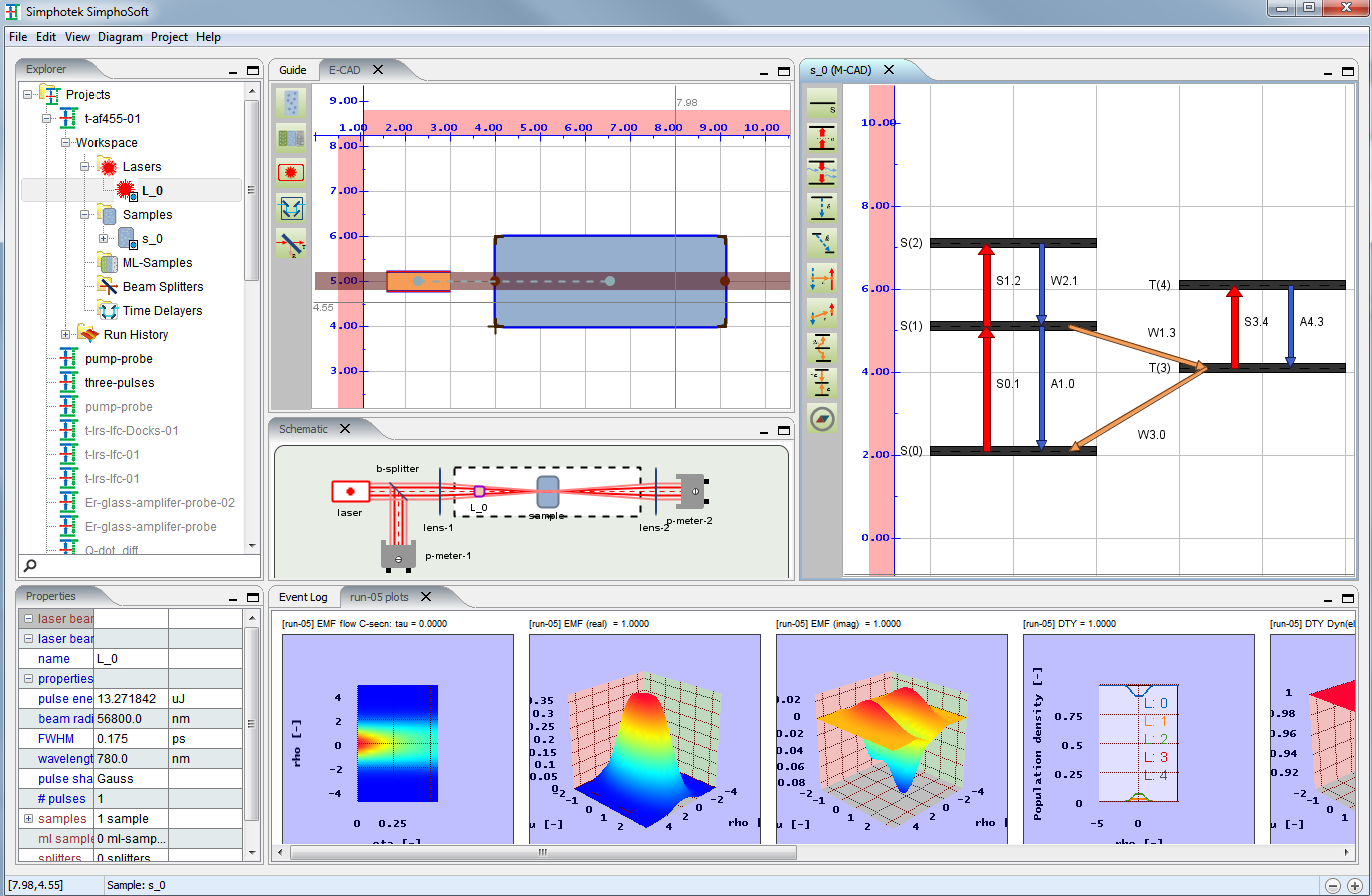The height and width of the screenshot is (896, 1372).
Task: Collapse the Lasers tree node
Action: pos(85,167)
